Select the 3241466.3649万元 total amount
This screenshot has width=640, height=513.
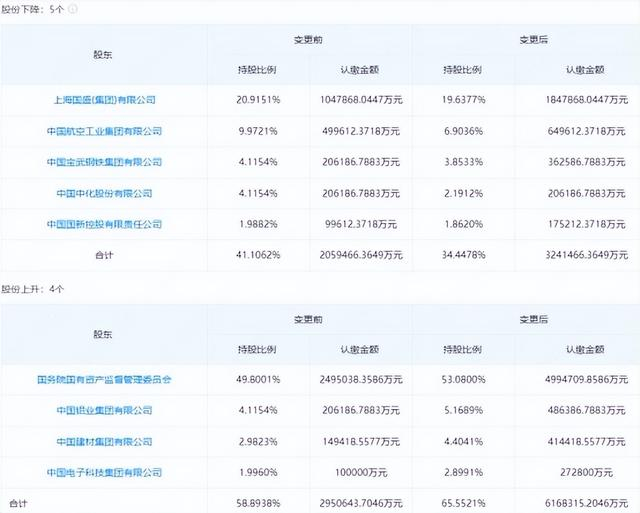pyautogui.click(x=587, y=255)
